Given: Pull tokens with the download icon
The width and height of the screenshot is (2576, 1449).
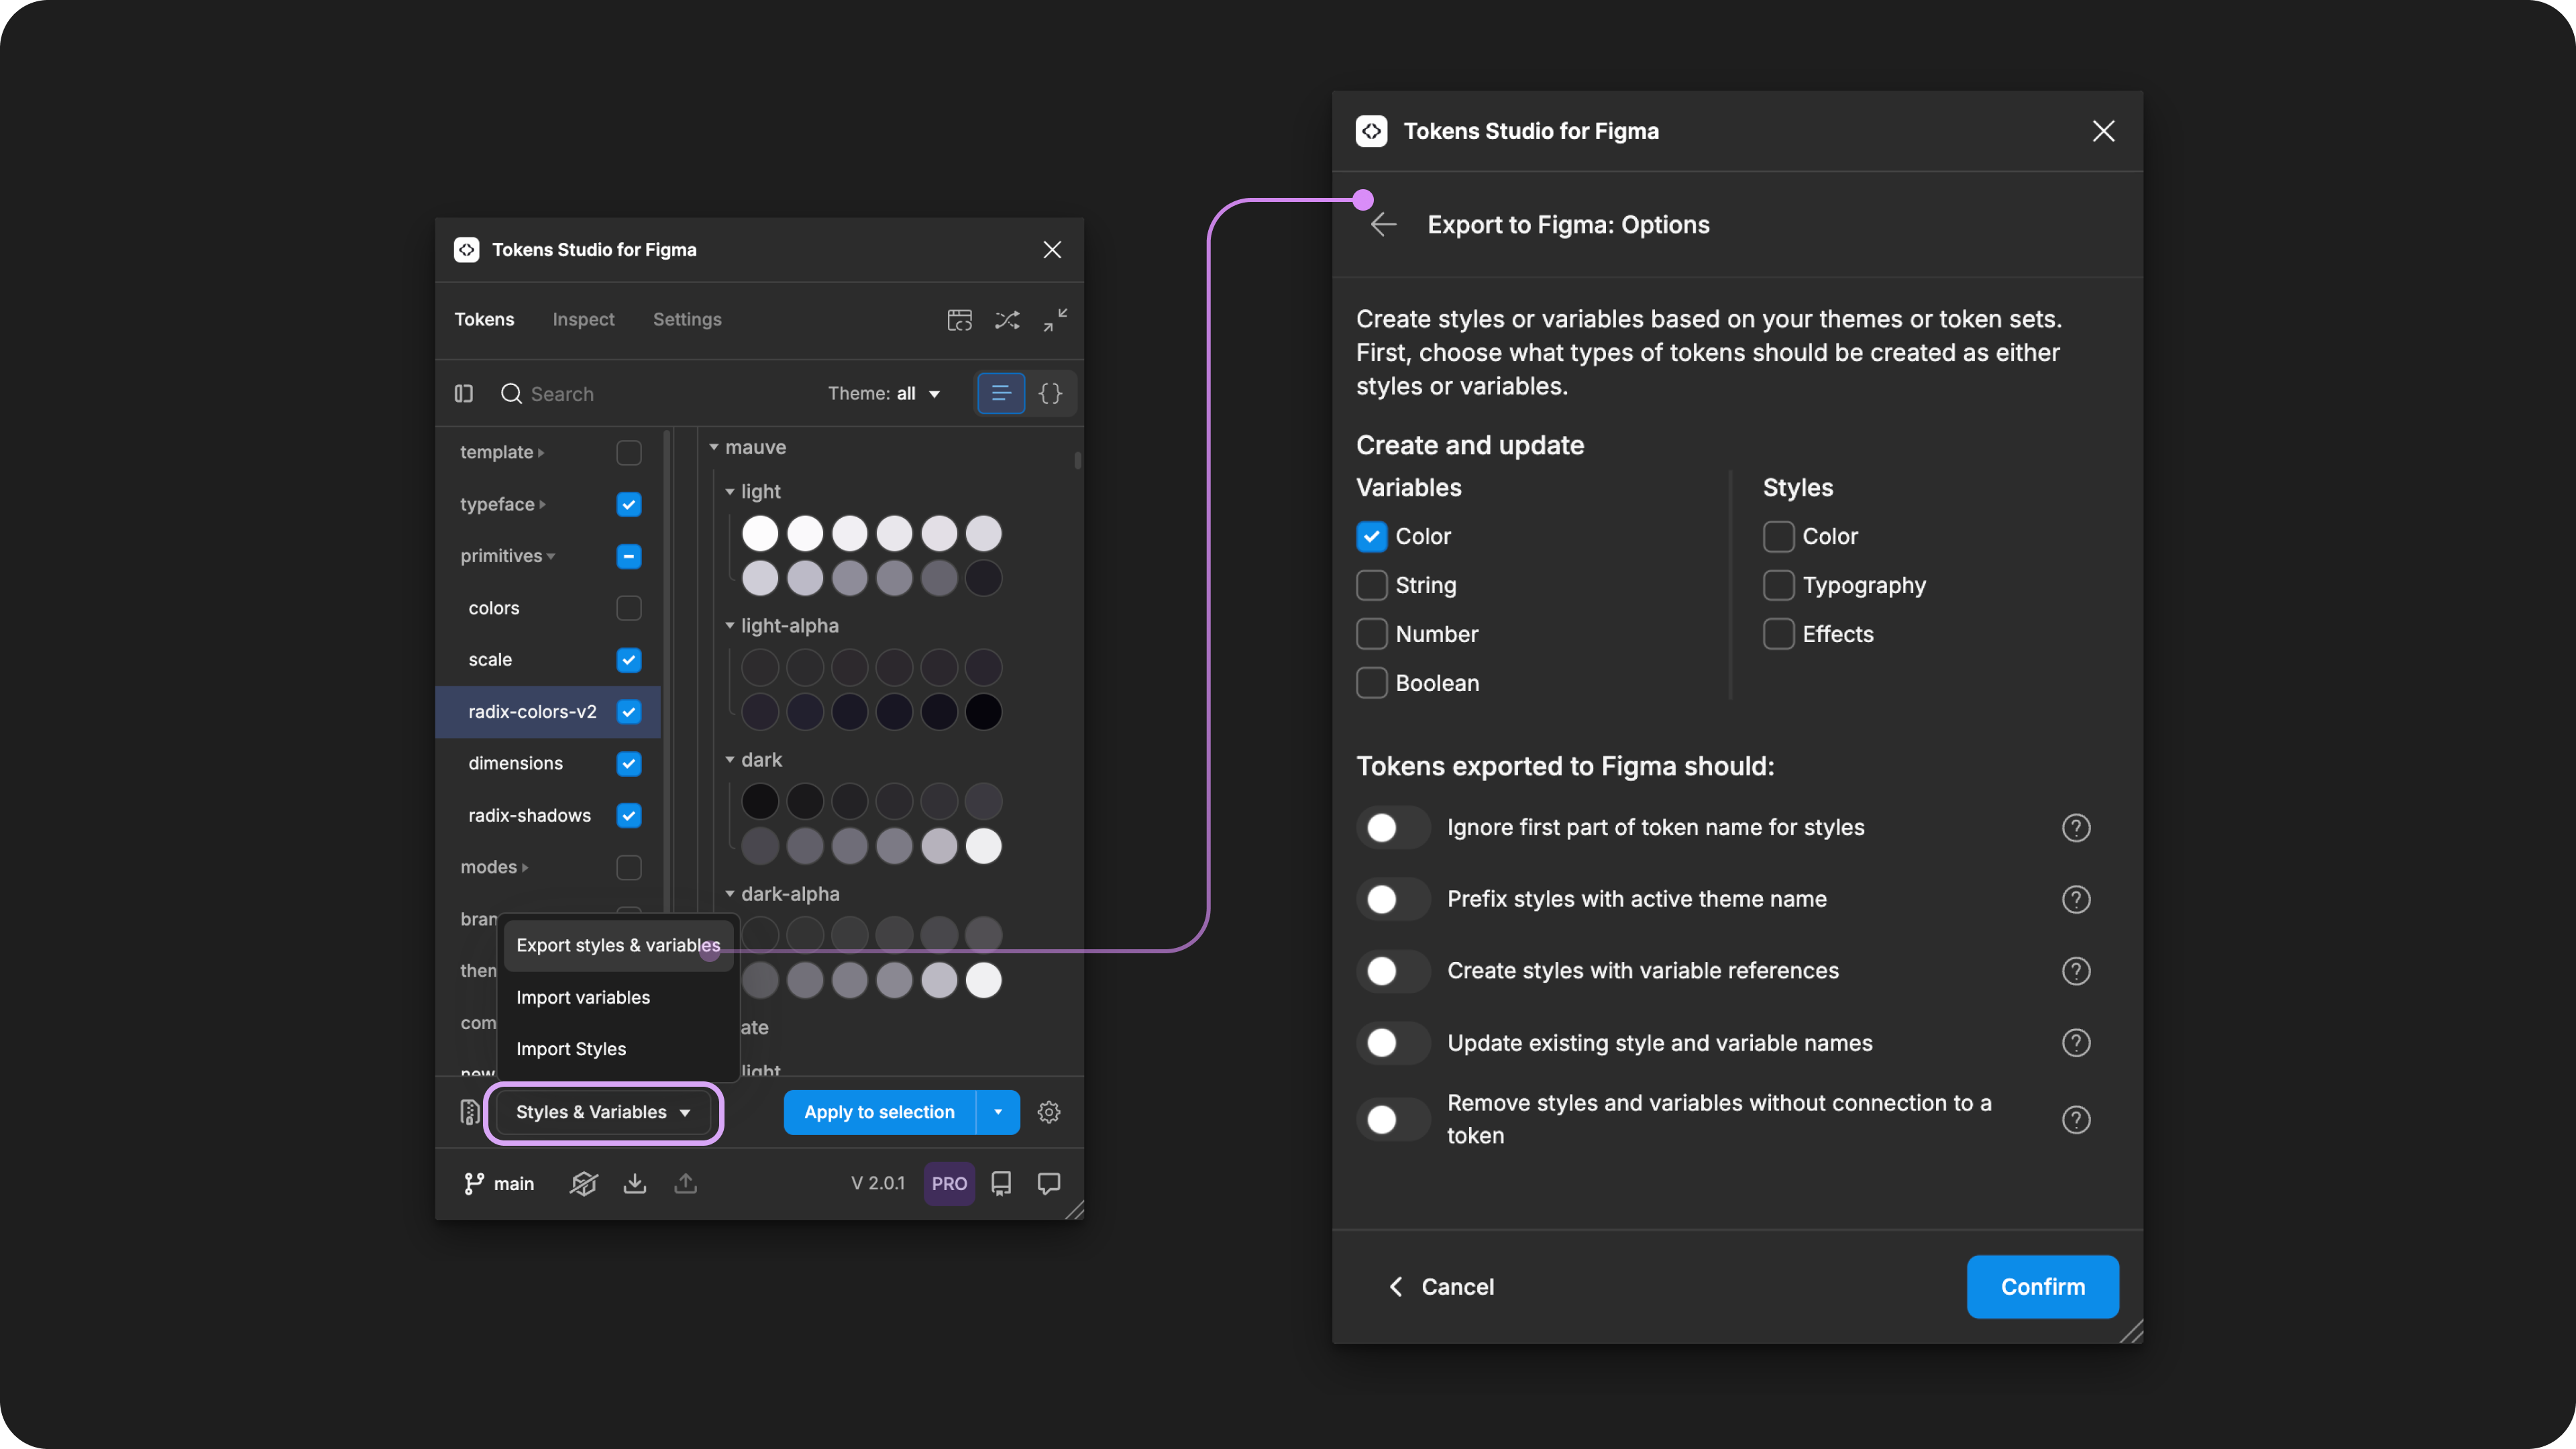Looking at the screenshot, I should pyautogui.click(x=635, y=1184).
